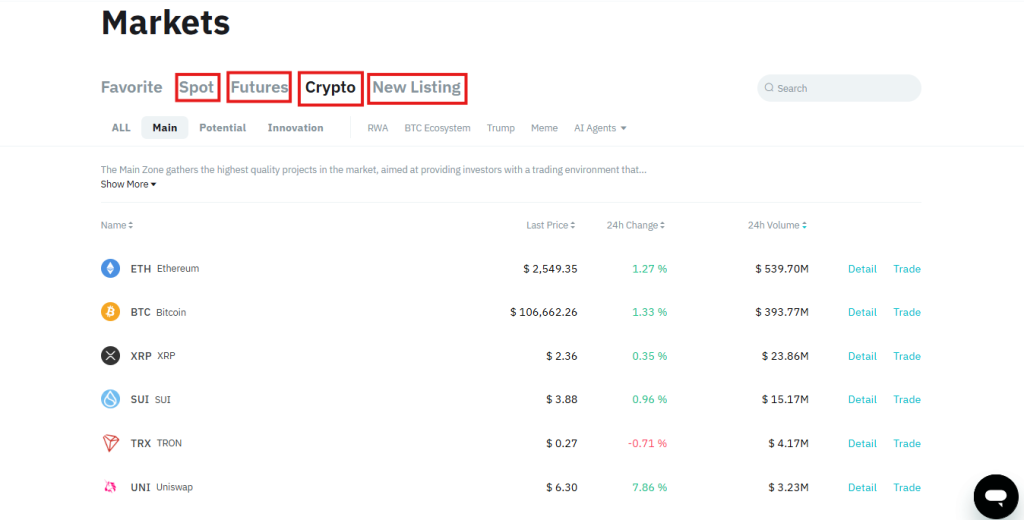Open Detail for SUI
The width and height of the screenshot is (1024, 520).
point(862,399)
